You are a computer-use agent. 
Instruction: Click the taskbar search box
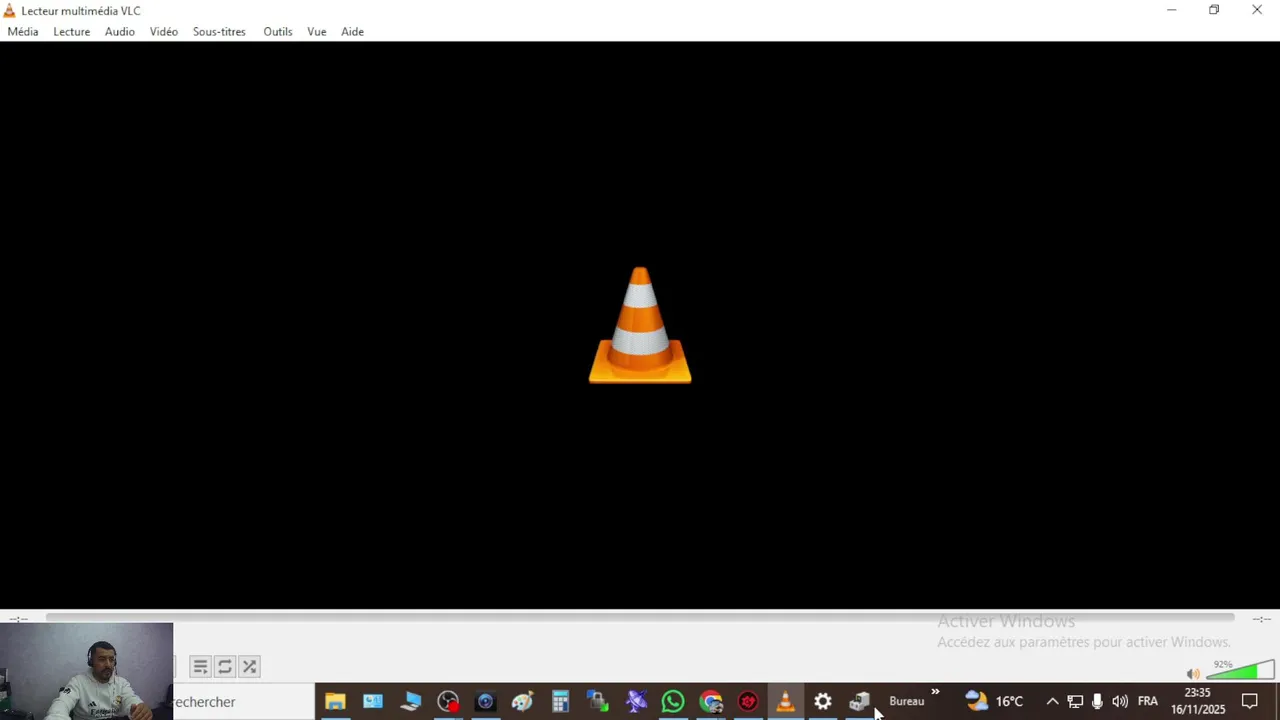click(x=244, y=702)
